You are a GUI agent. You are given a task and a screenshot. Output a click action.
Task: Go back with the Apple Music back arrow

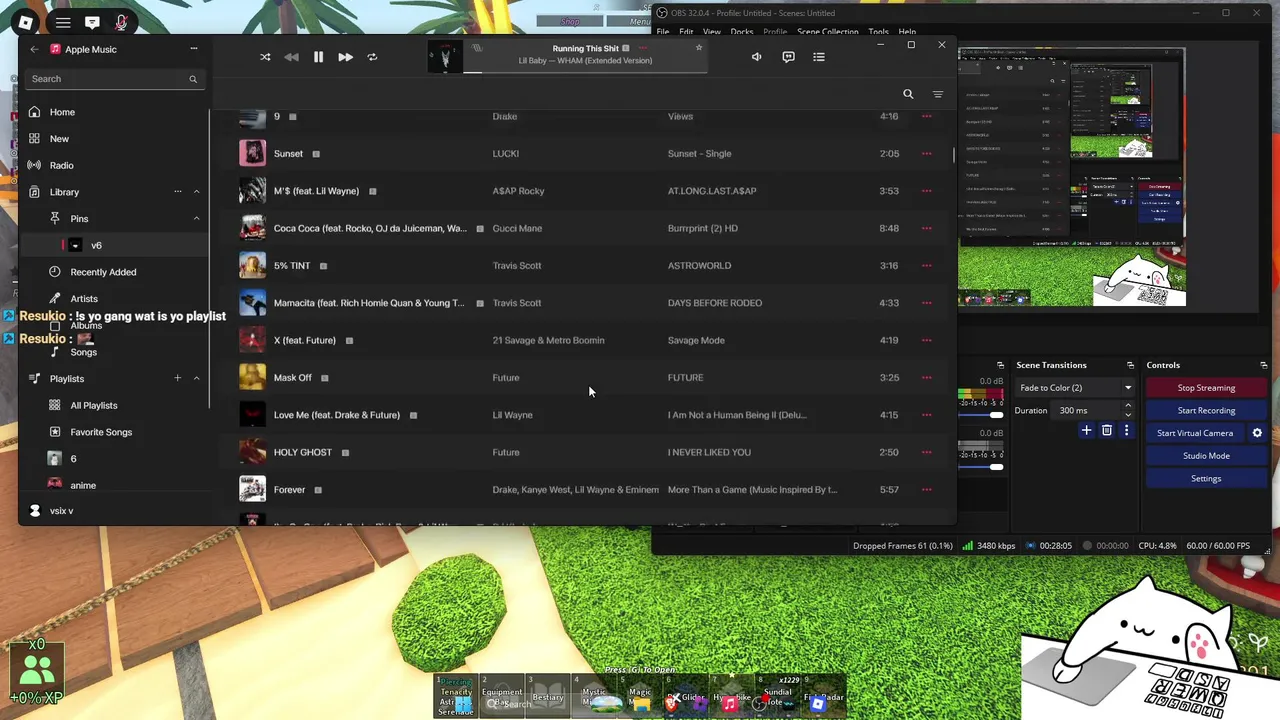tap(34, 49)
